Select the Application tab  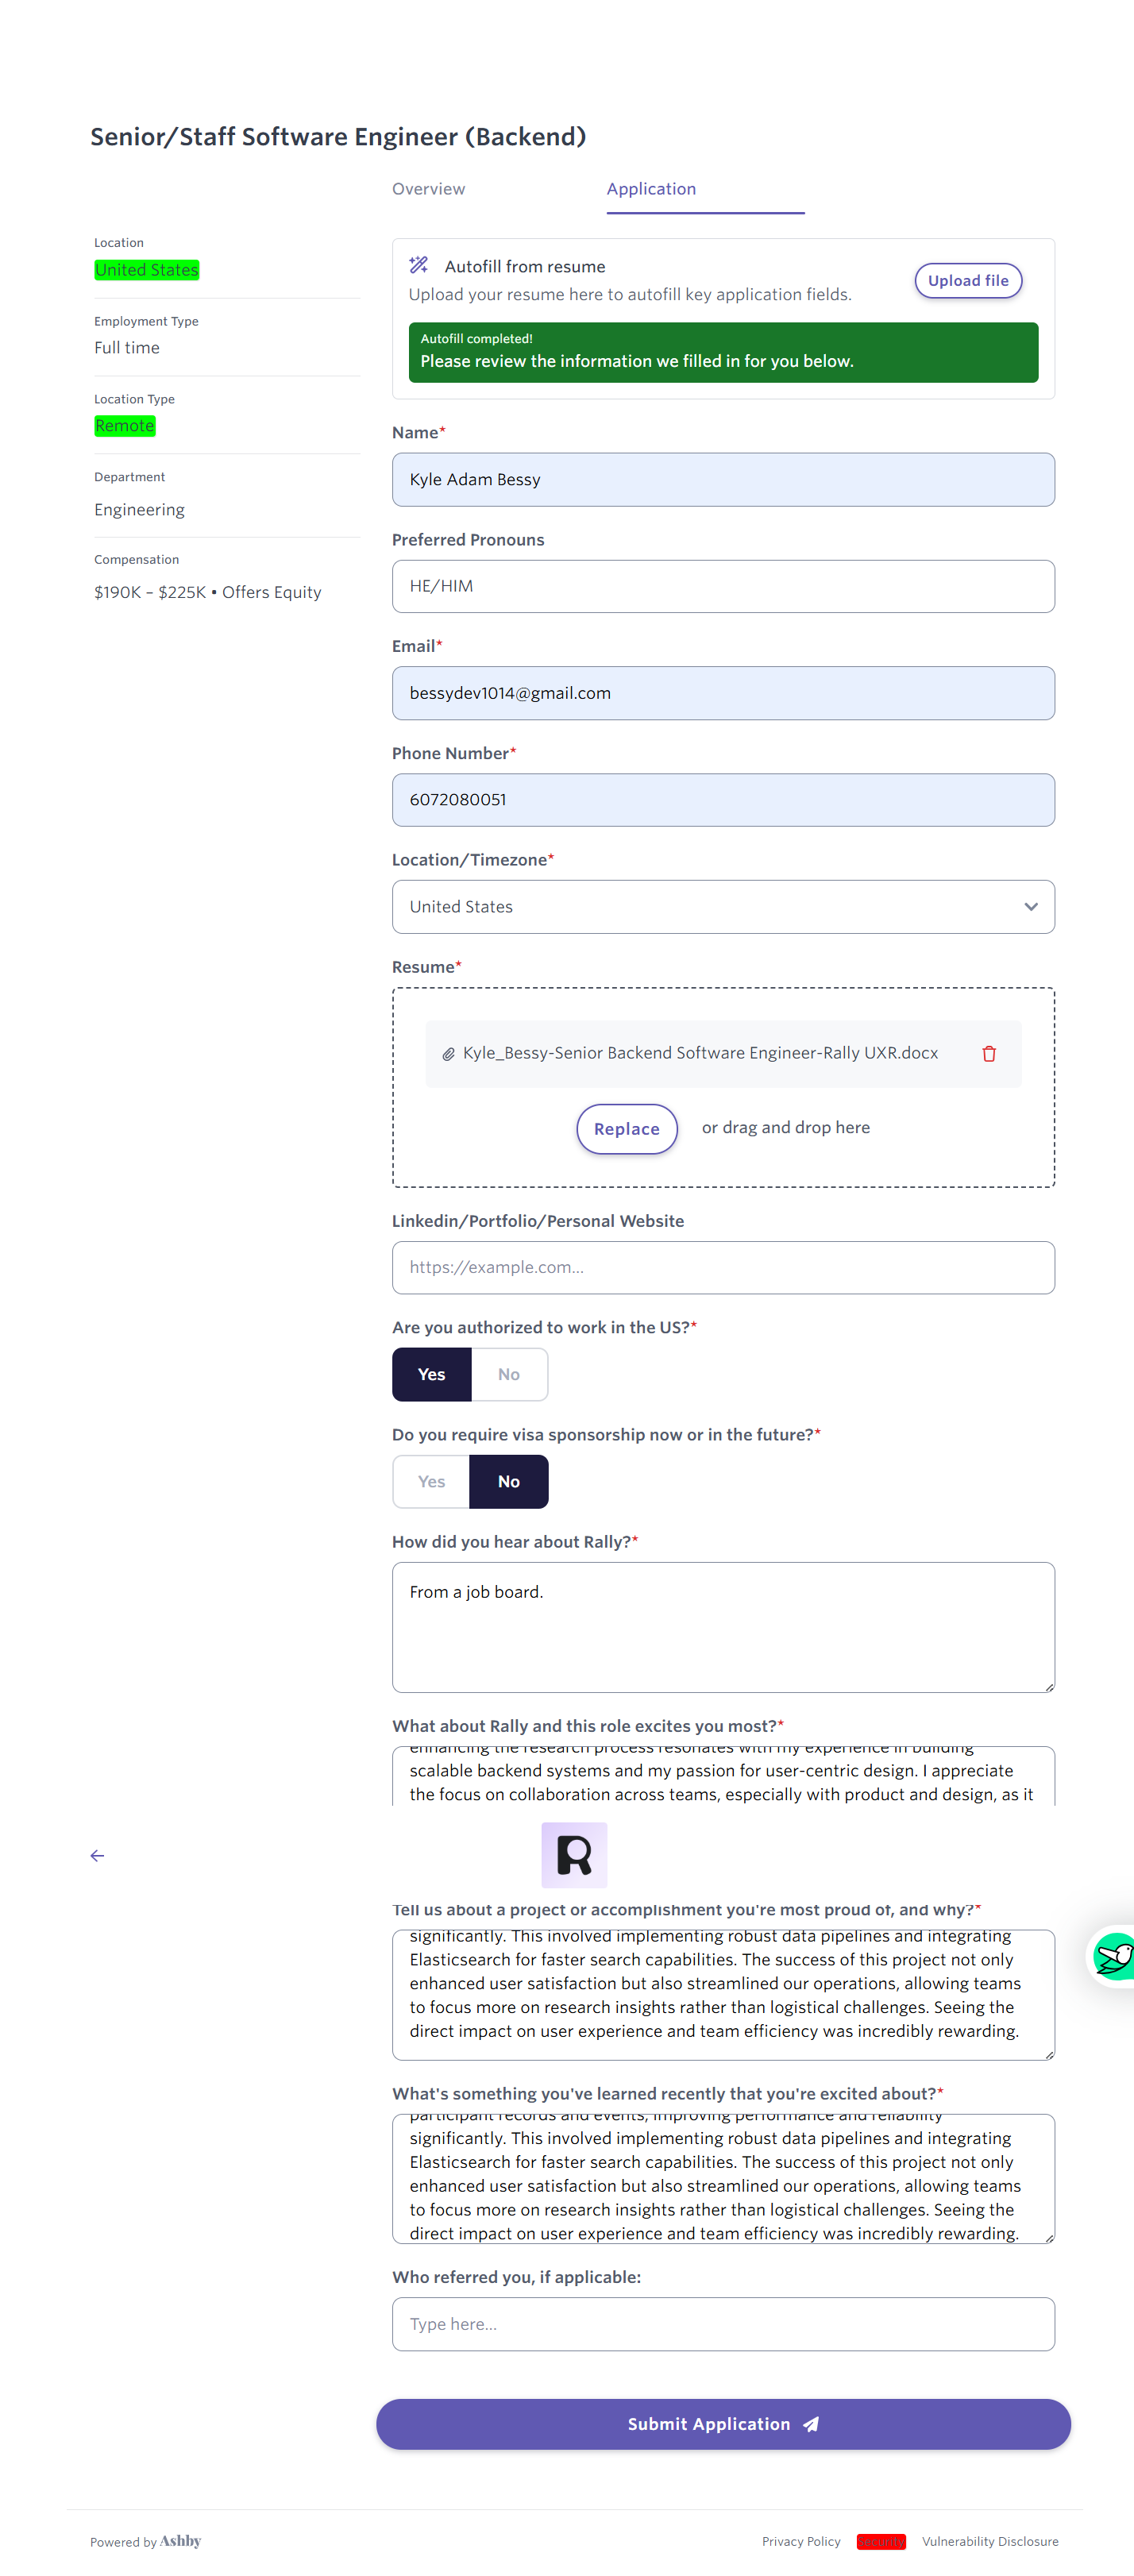coord(651,189)
